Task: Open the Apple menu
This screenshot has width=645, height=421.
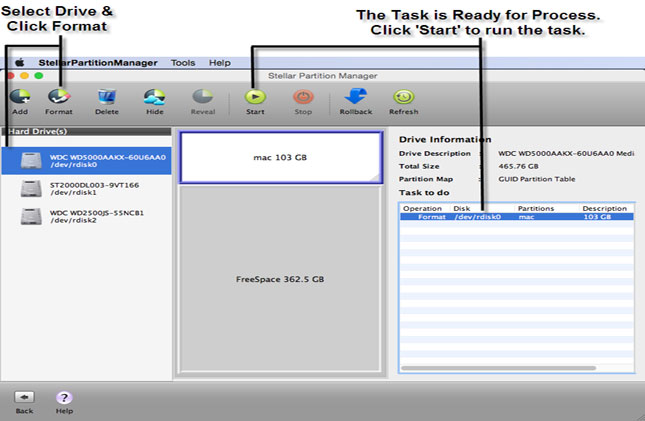Action: [x=19, y=63]
